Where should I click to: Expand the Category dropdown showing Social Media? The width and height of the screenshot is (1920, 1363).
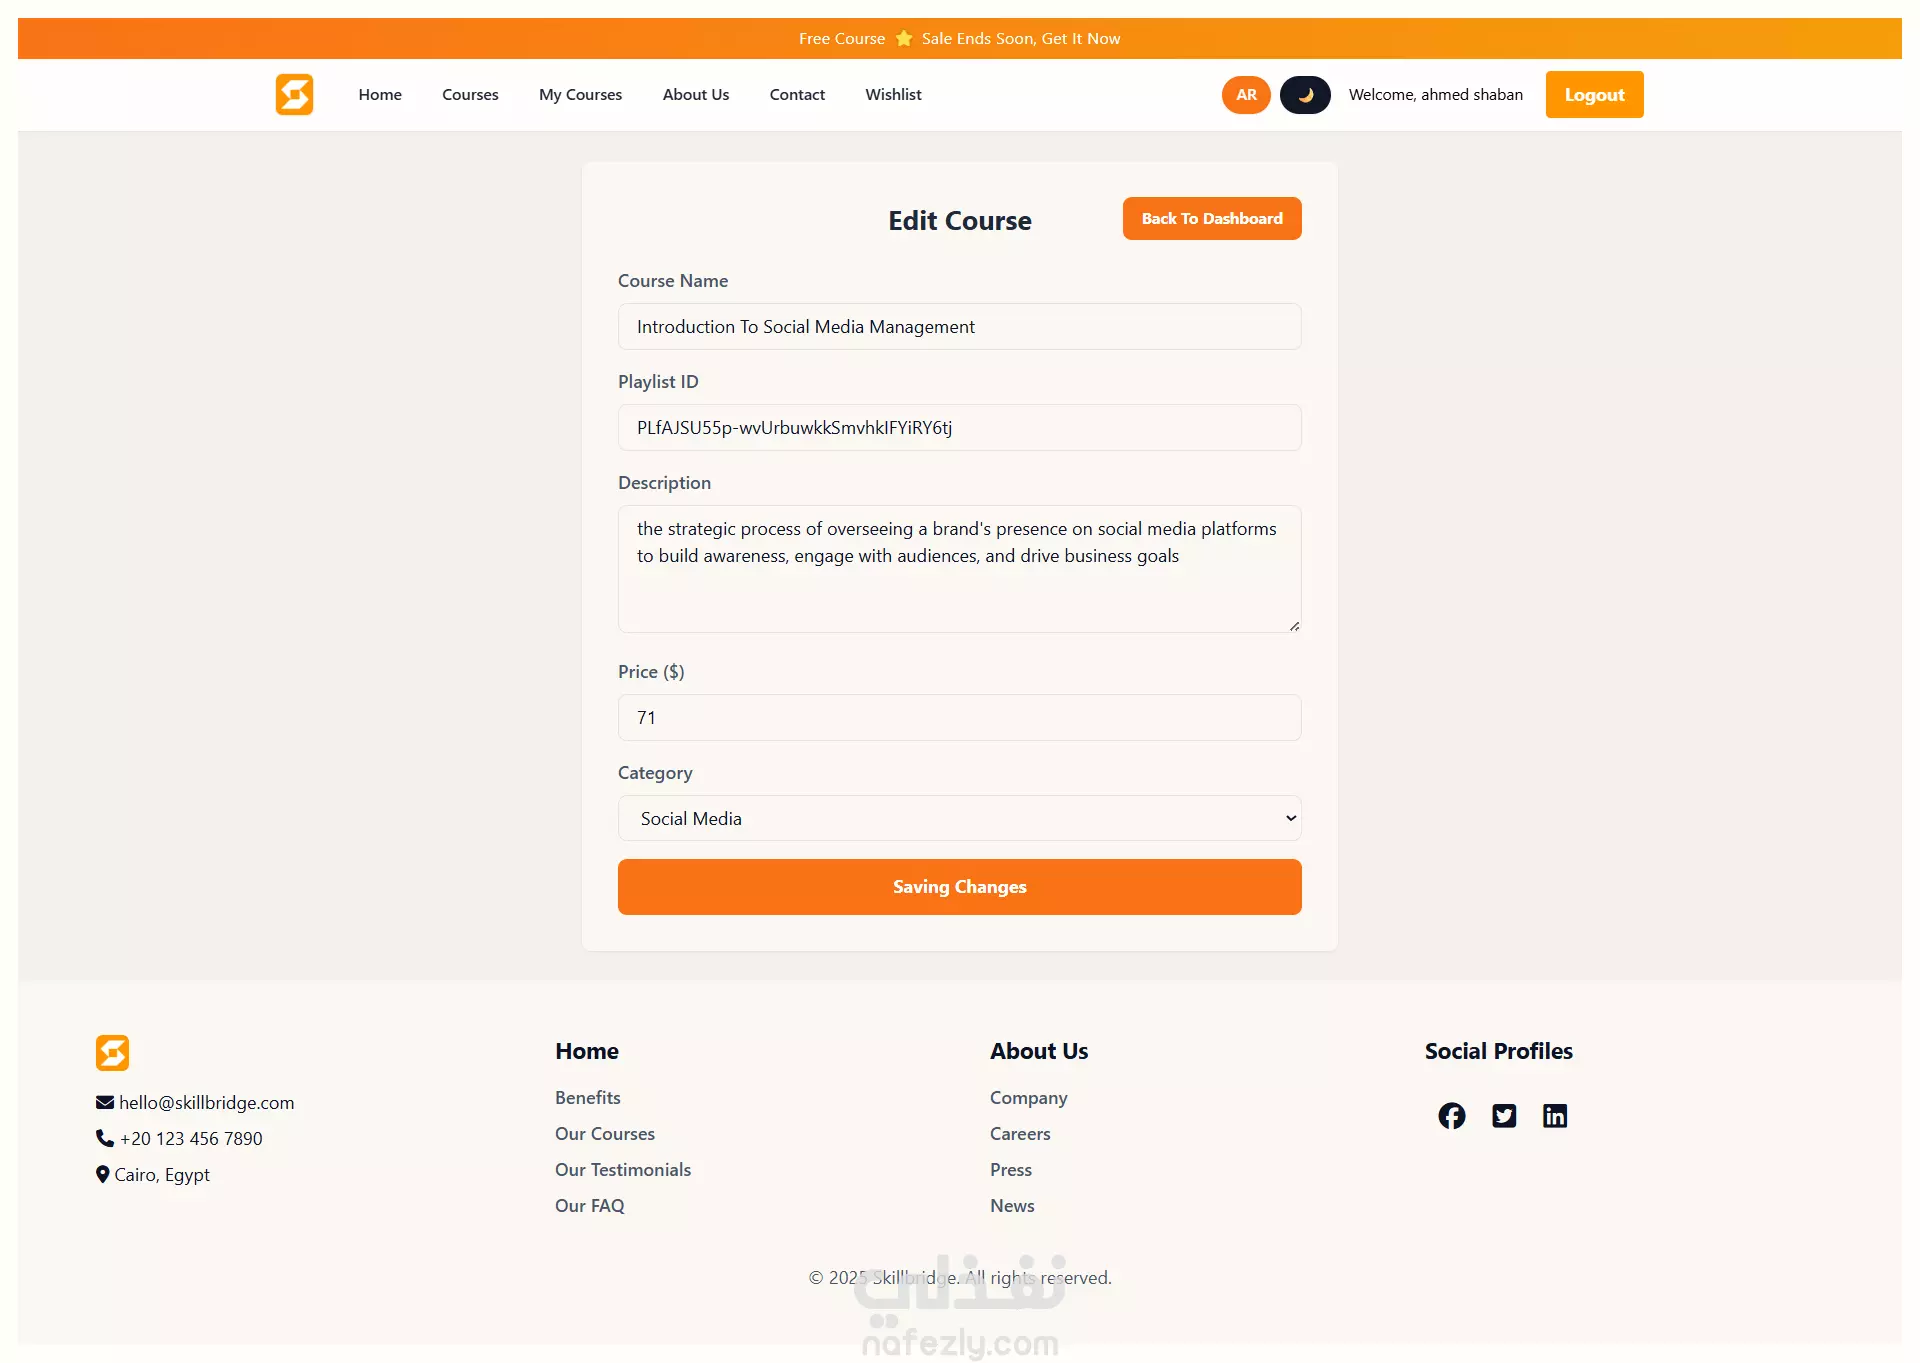pos(959,818)
